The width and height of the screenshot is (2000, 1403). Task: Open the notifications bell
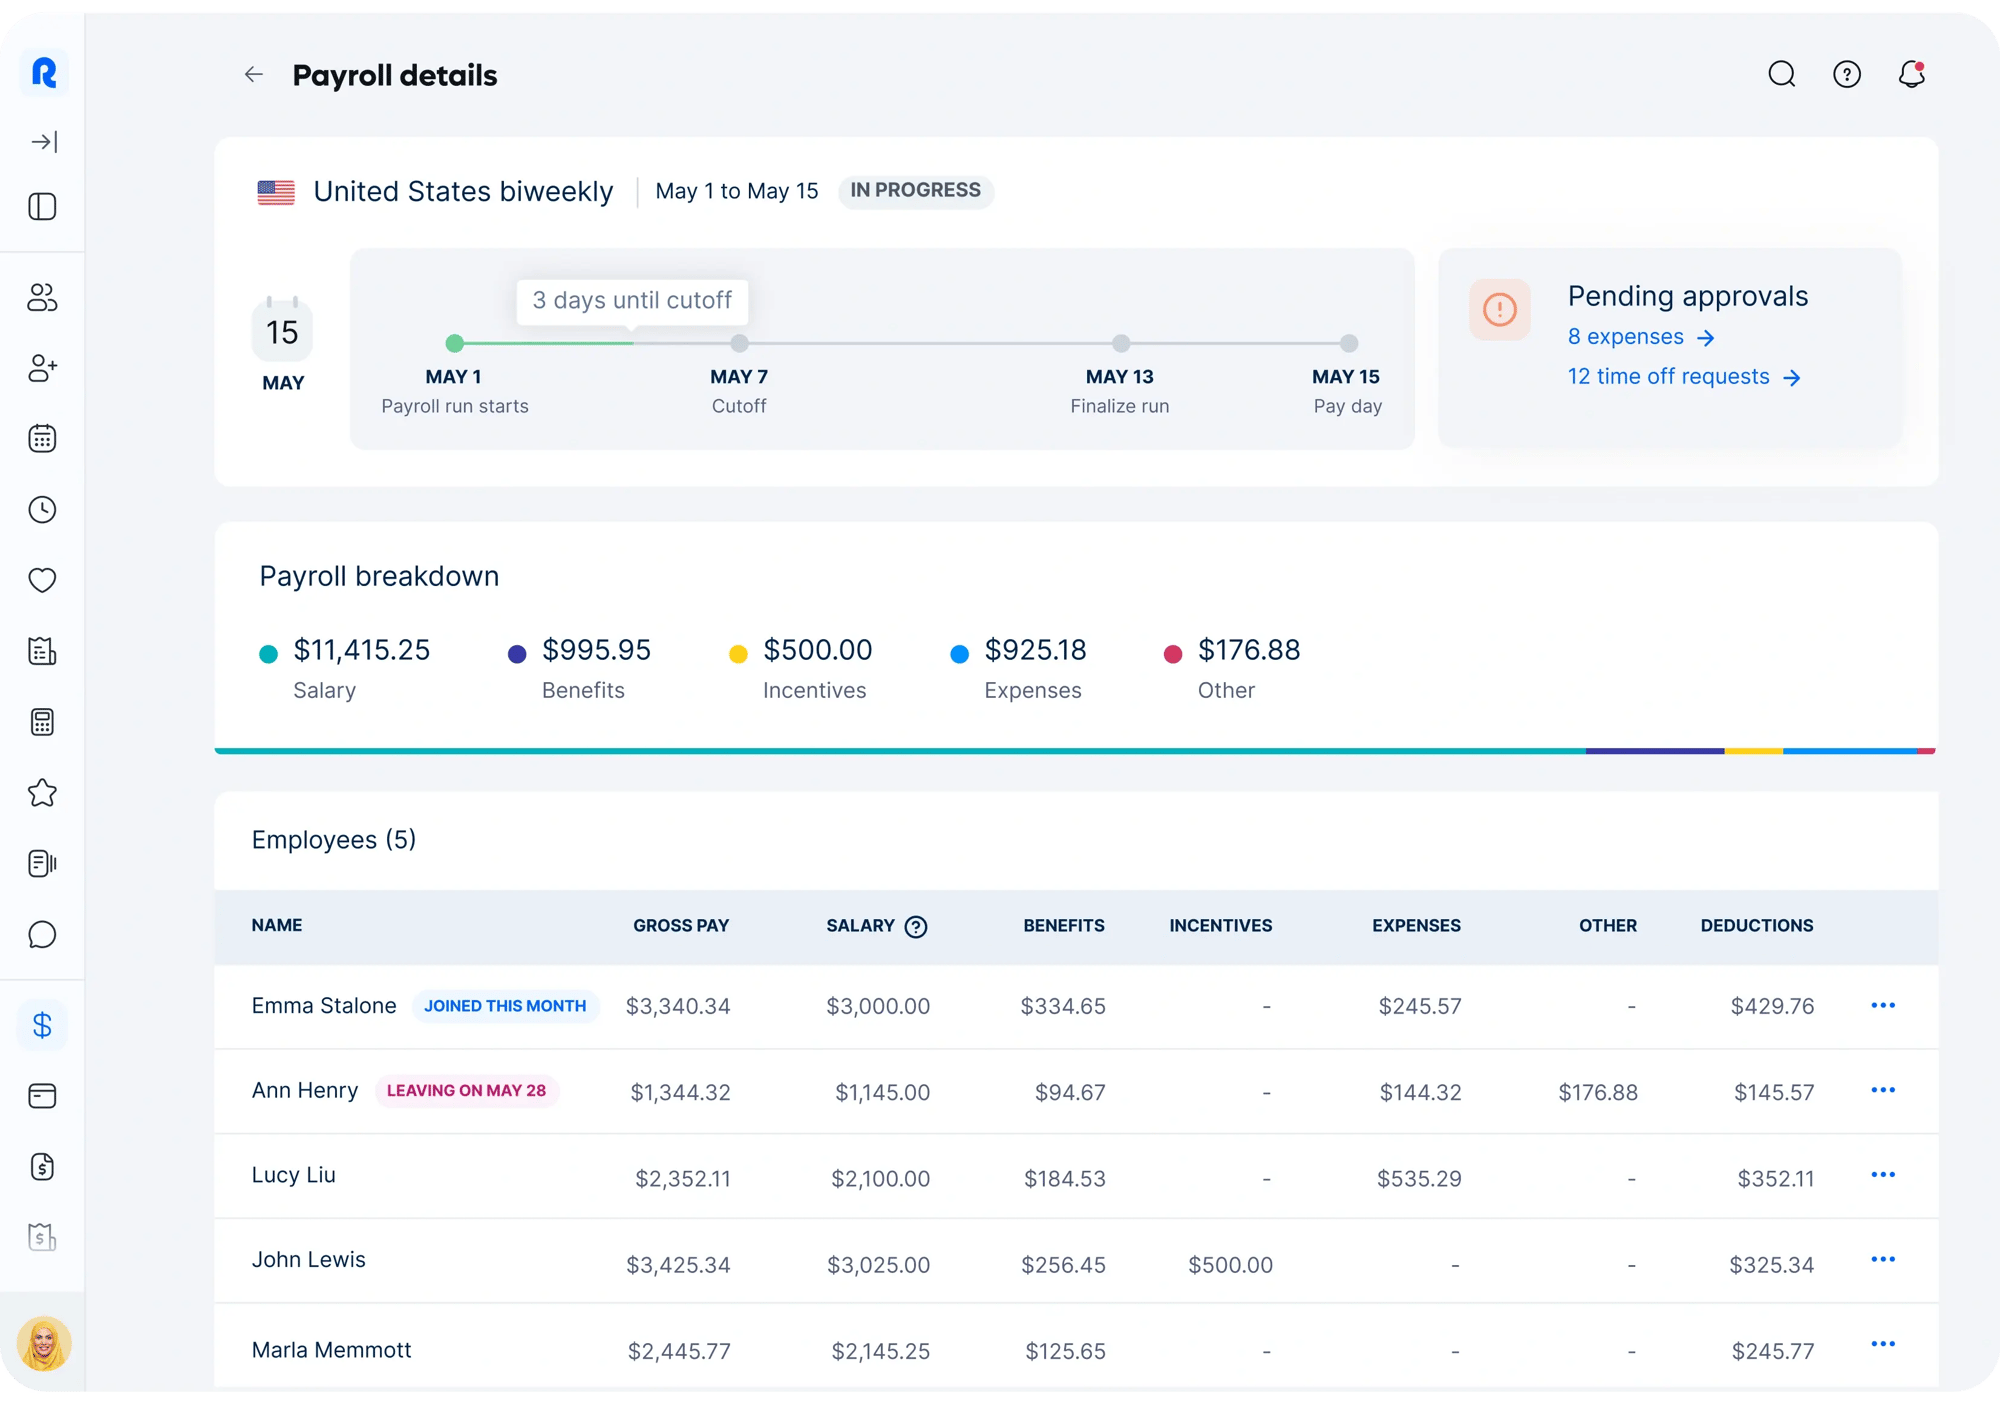pos(1911,75)
